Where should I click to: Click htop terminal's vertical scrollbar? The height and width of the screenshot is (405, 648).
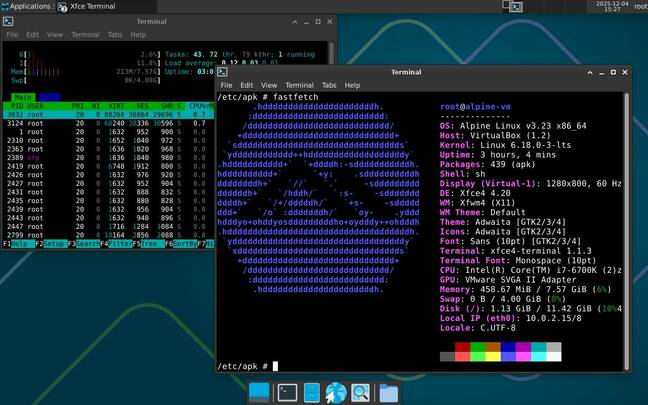click(331, 52)
